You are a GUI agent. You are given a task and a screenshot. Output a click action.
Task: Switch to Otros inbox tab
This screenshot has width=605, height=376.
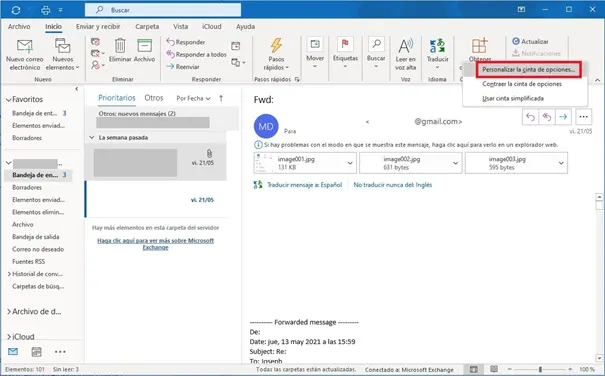pos(154,98)
